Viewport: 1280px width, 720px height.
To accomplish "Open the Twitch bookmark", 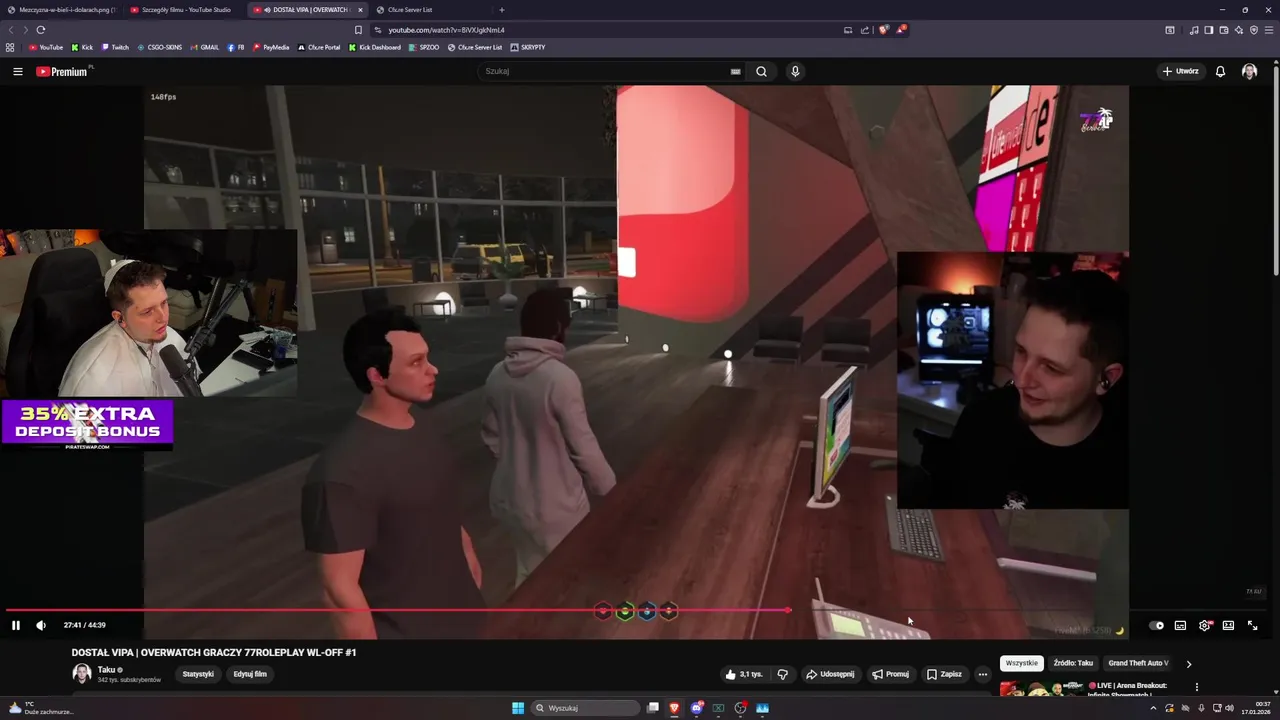I will click(115, 47).
